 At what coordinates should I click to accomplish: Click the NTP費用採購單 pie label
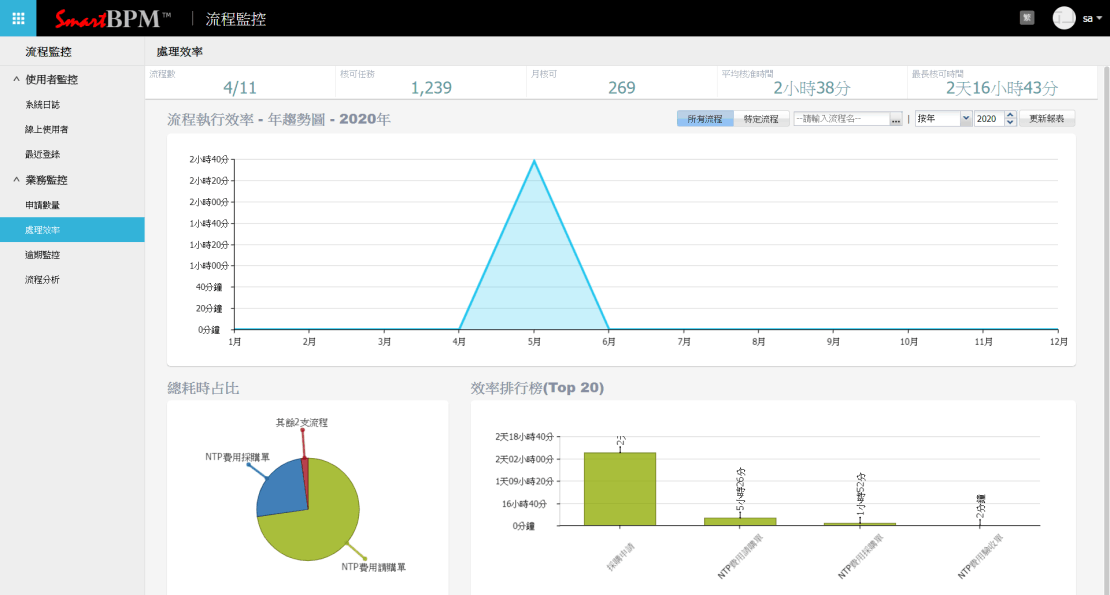[237, 457]
